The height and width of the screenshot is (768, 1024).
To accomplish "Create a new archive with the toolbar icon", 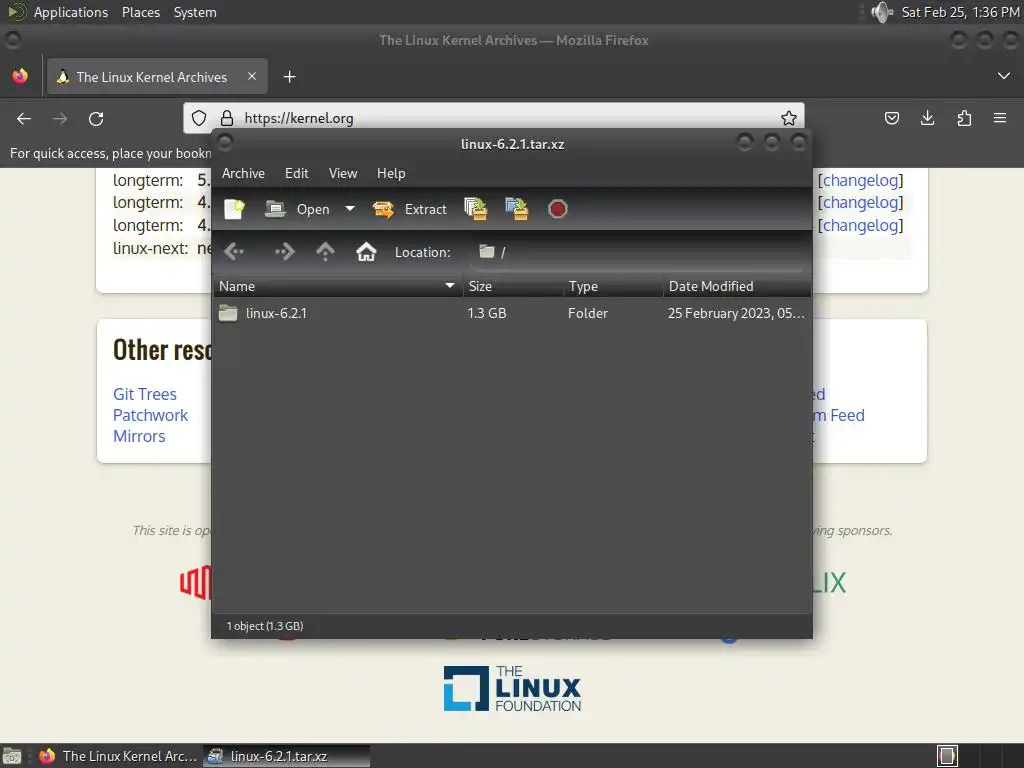I will [234, 209].
